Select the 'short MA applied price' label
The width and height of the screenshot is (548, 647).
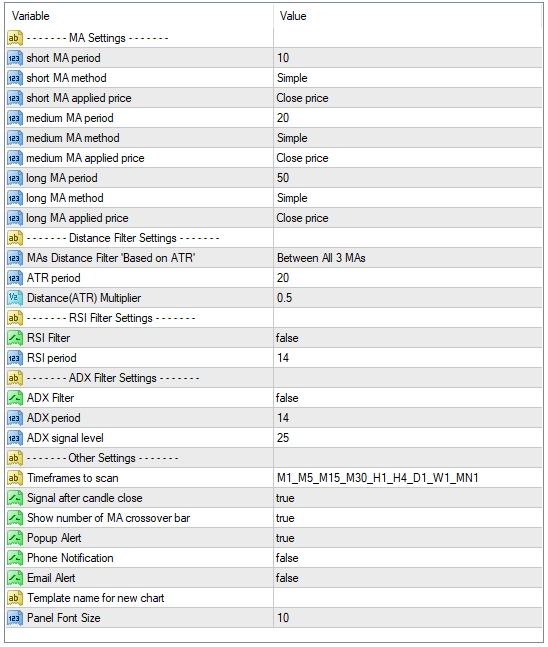pyautogui.click(x=79, y=98)
